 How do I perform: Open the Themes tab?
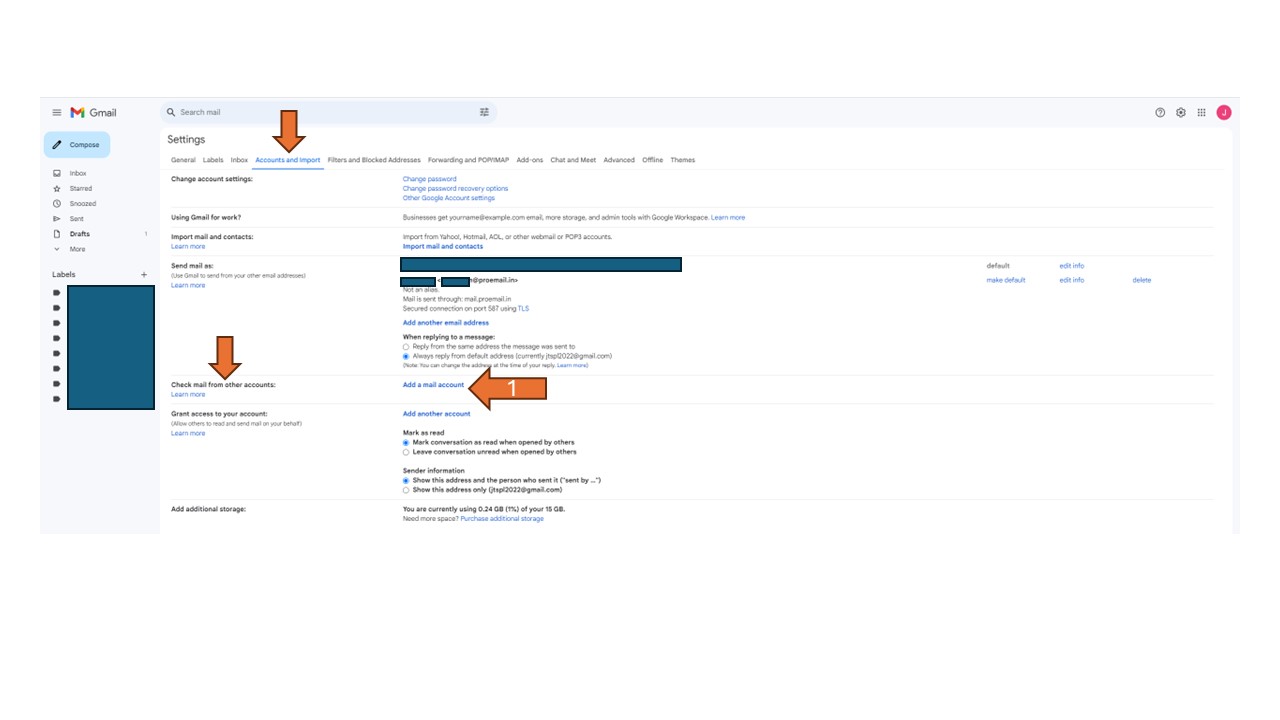[683, 160]
